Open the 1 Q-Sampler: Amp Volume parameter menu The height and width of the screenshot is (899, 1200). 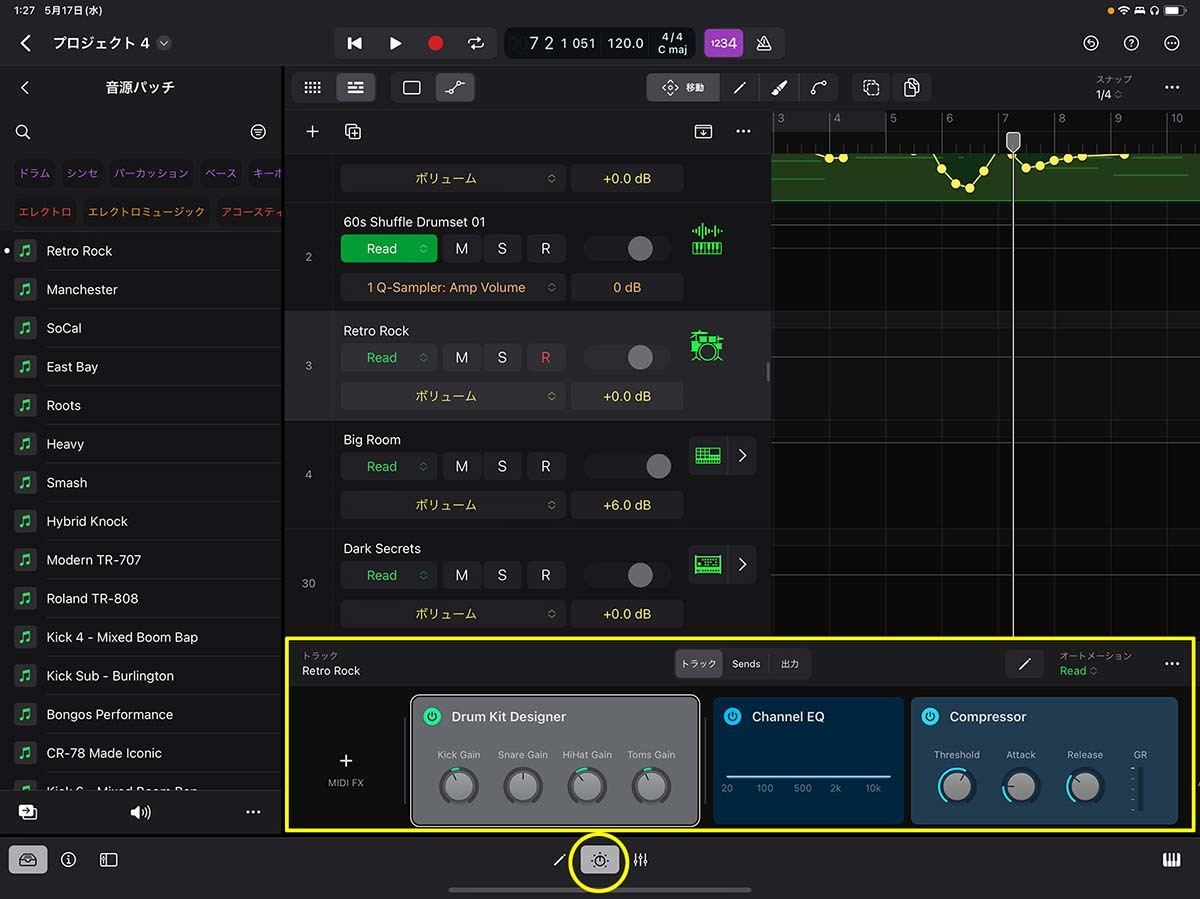(x=453, y=288)
